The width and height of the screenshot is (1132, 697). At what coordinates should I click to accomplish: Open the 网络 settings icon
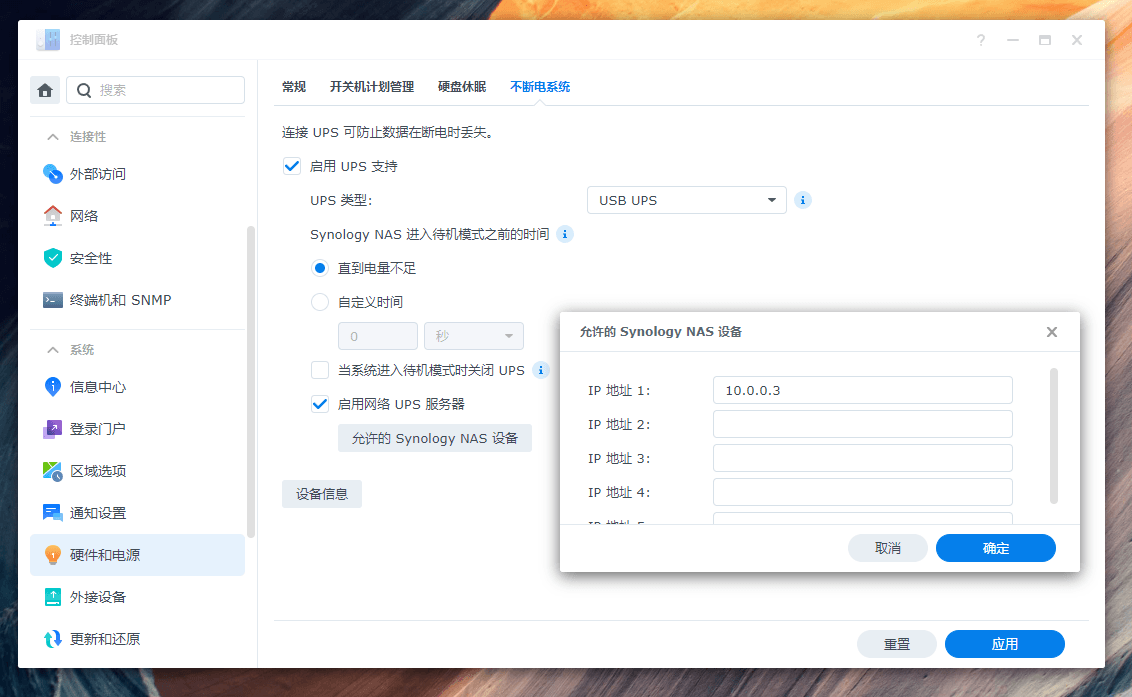click(53, 216)
